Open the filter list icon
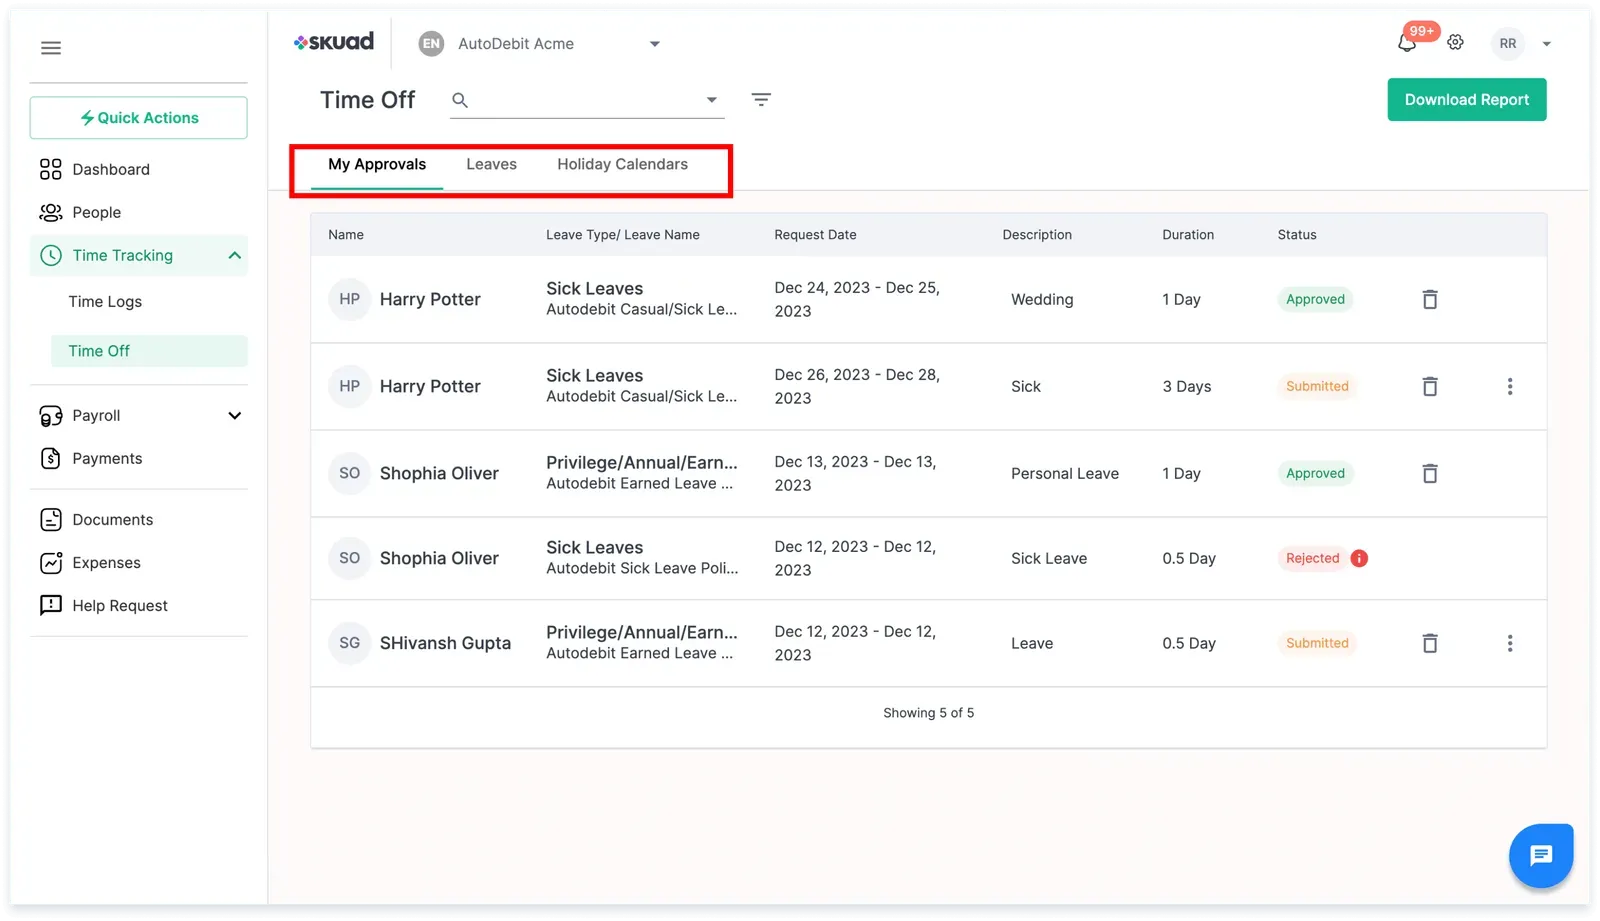Viewport: 1600px width, 921px height. click(761, 99)
